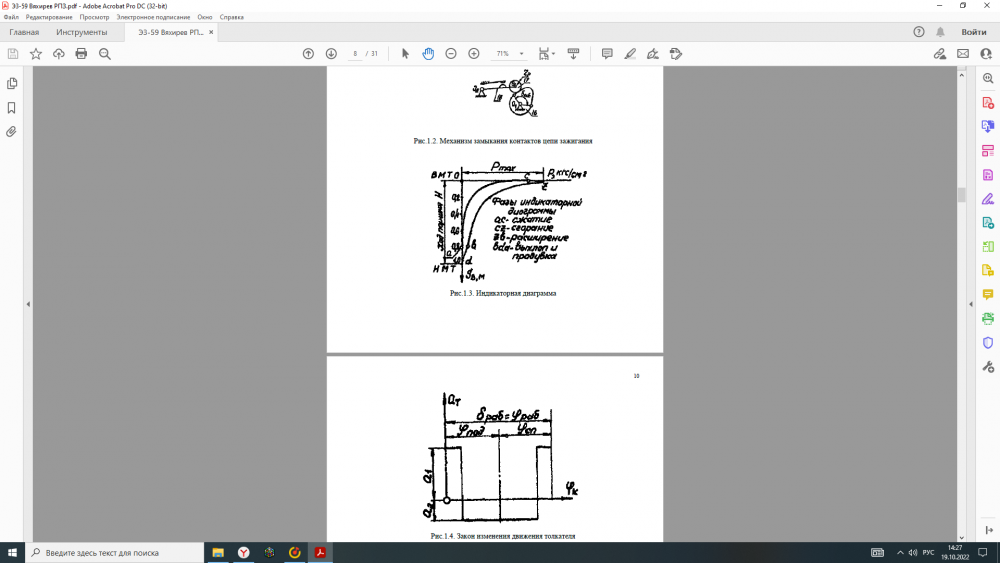Open the Protect shield tool
This screenshot has height=563, width=1000.
[x=988, y=343]
